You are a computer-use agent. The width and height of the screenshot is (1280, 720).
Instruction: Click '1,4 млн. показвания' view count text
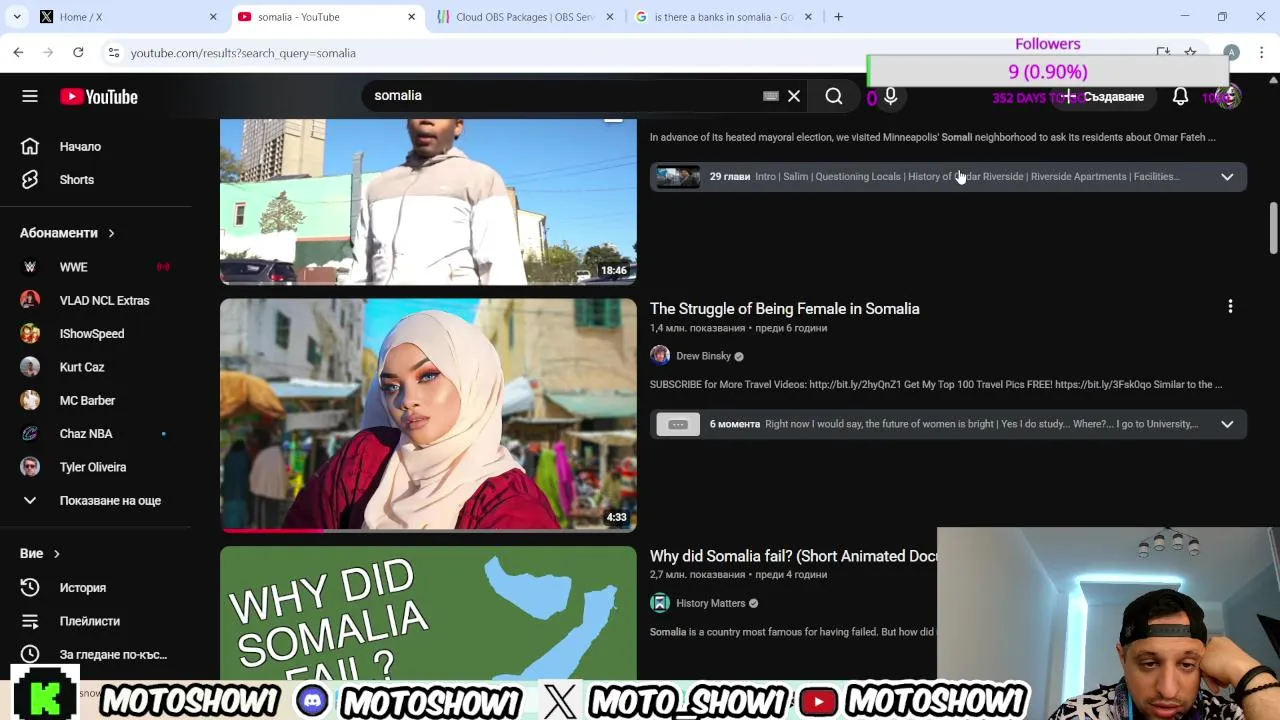[x=698, y=328]
